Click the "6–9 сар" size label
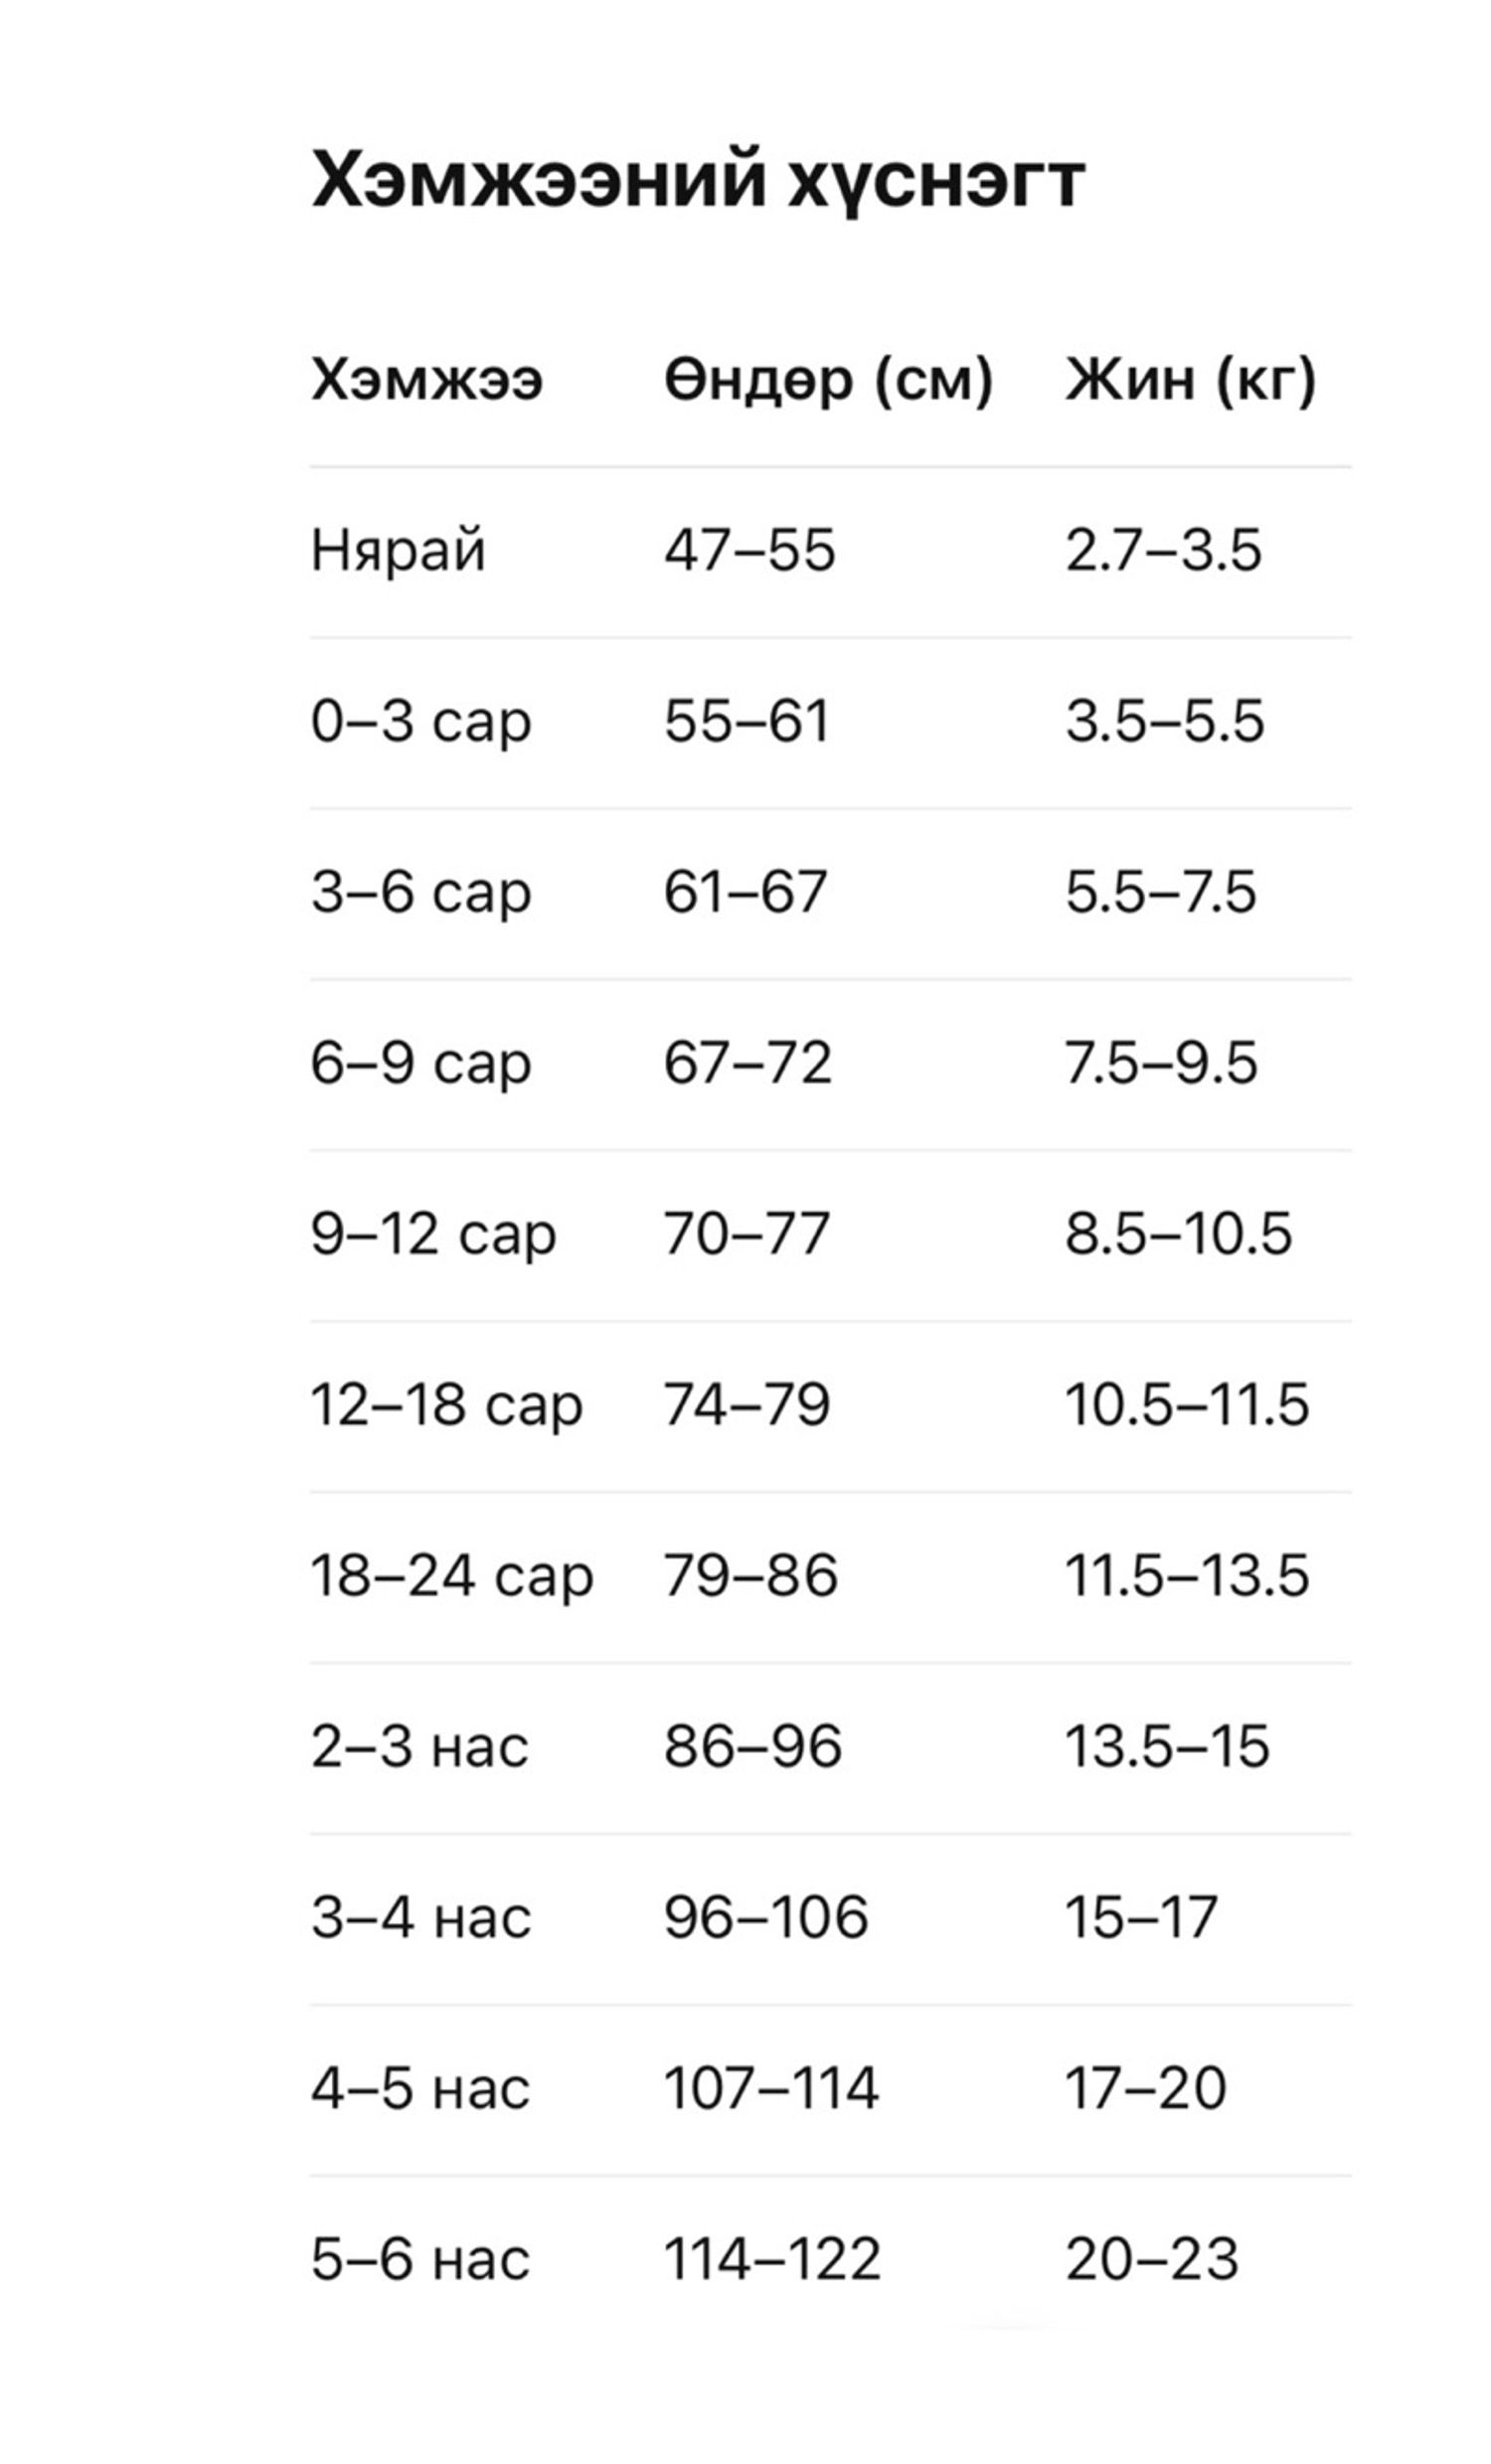 click(420, 1063)
